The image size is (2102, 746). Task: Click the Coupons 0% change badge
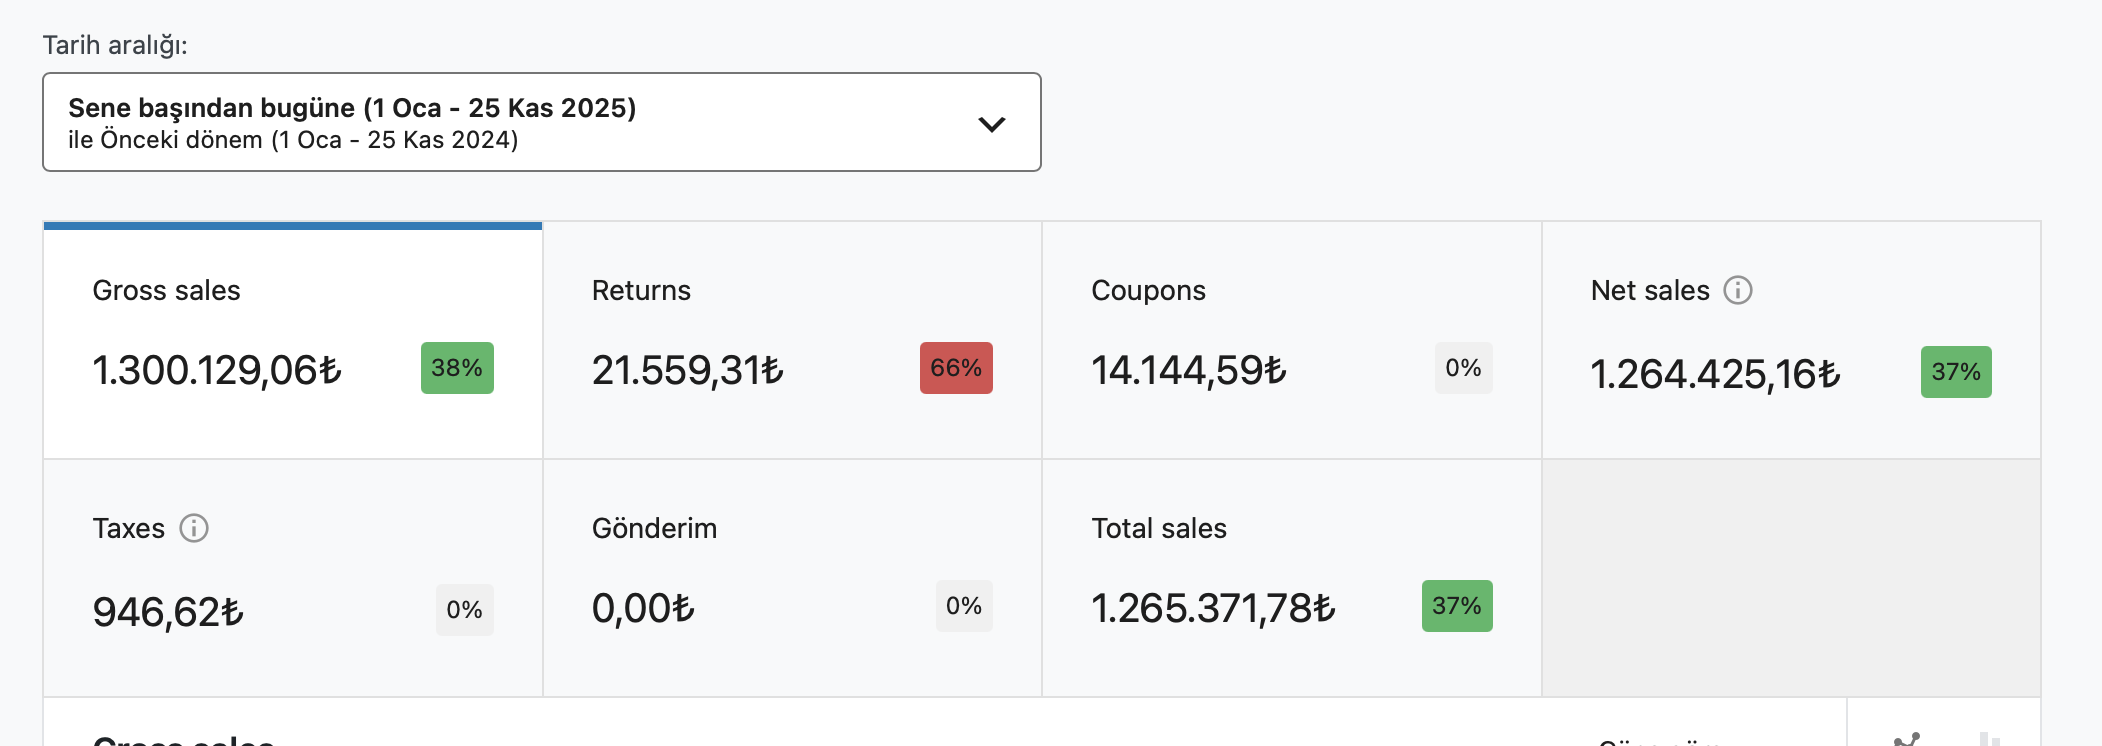1464,368
